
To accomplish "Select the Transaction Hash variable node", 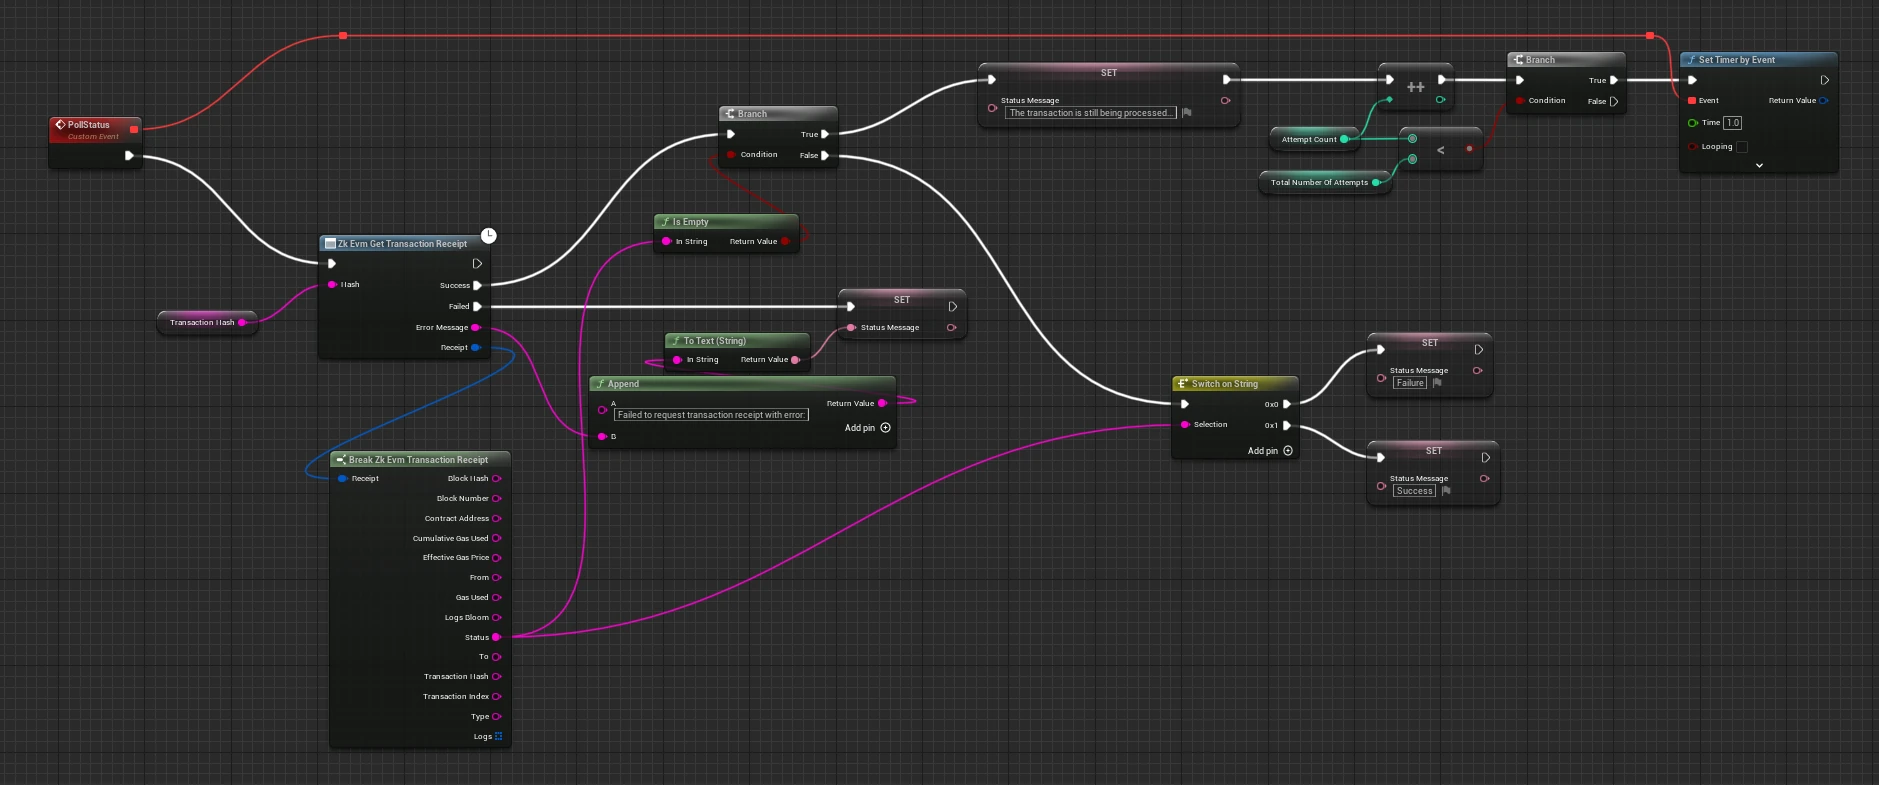I will click(x=202, y=323).
